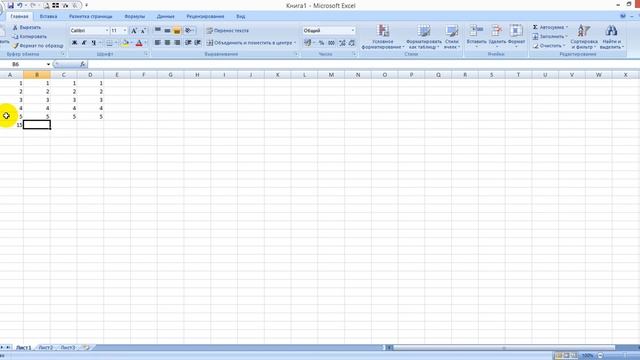Toggle bold formatting (Ж)

(x=74, y=42)
